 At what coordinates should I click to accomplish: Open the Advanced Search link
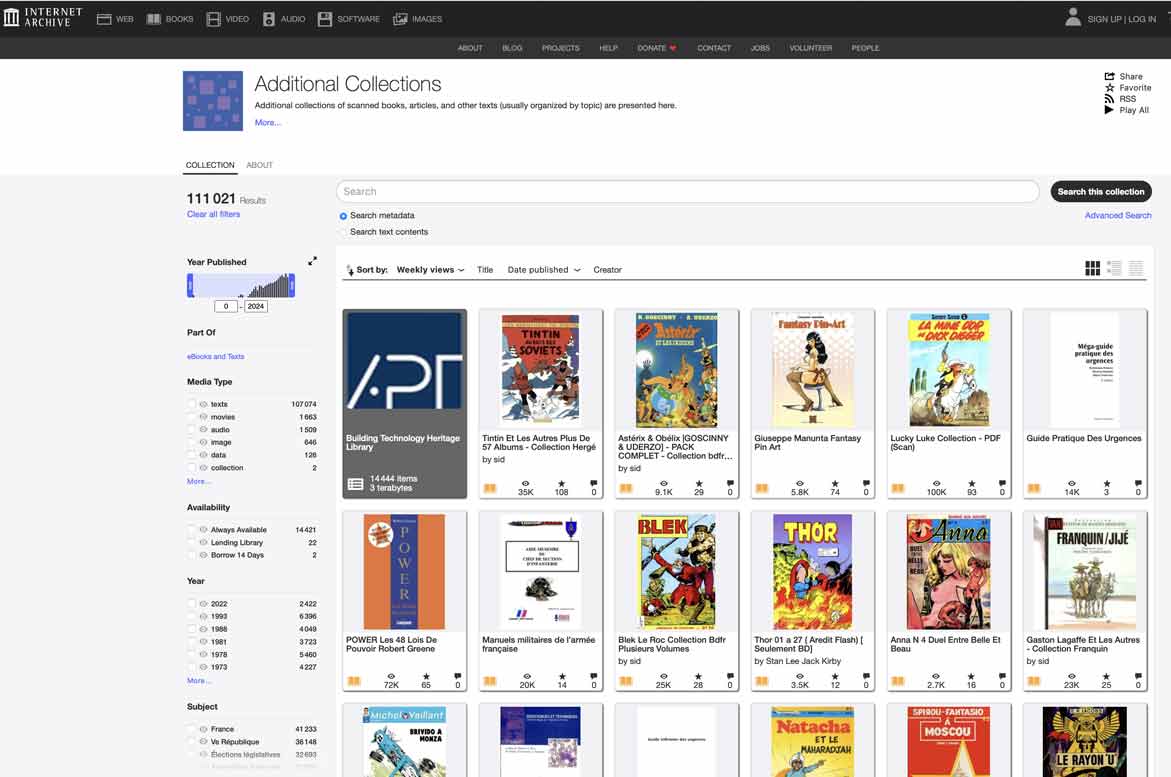[1117, 215]
